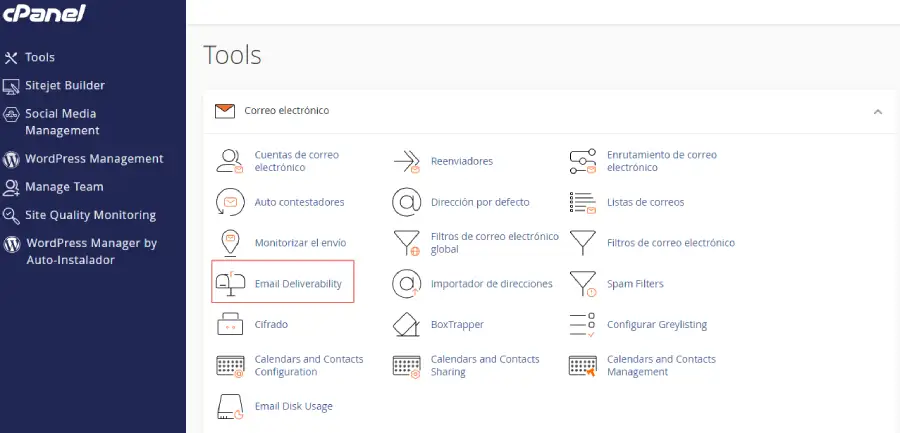Open WordPress Manager by Auto-Instalador entry
Viewport: 900px width, 433px height.
click(x=91, y=252)
